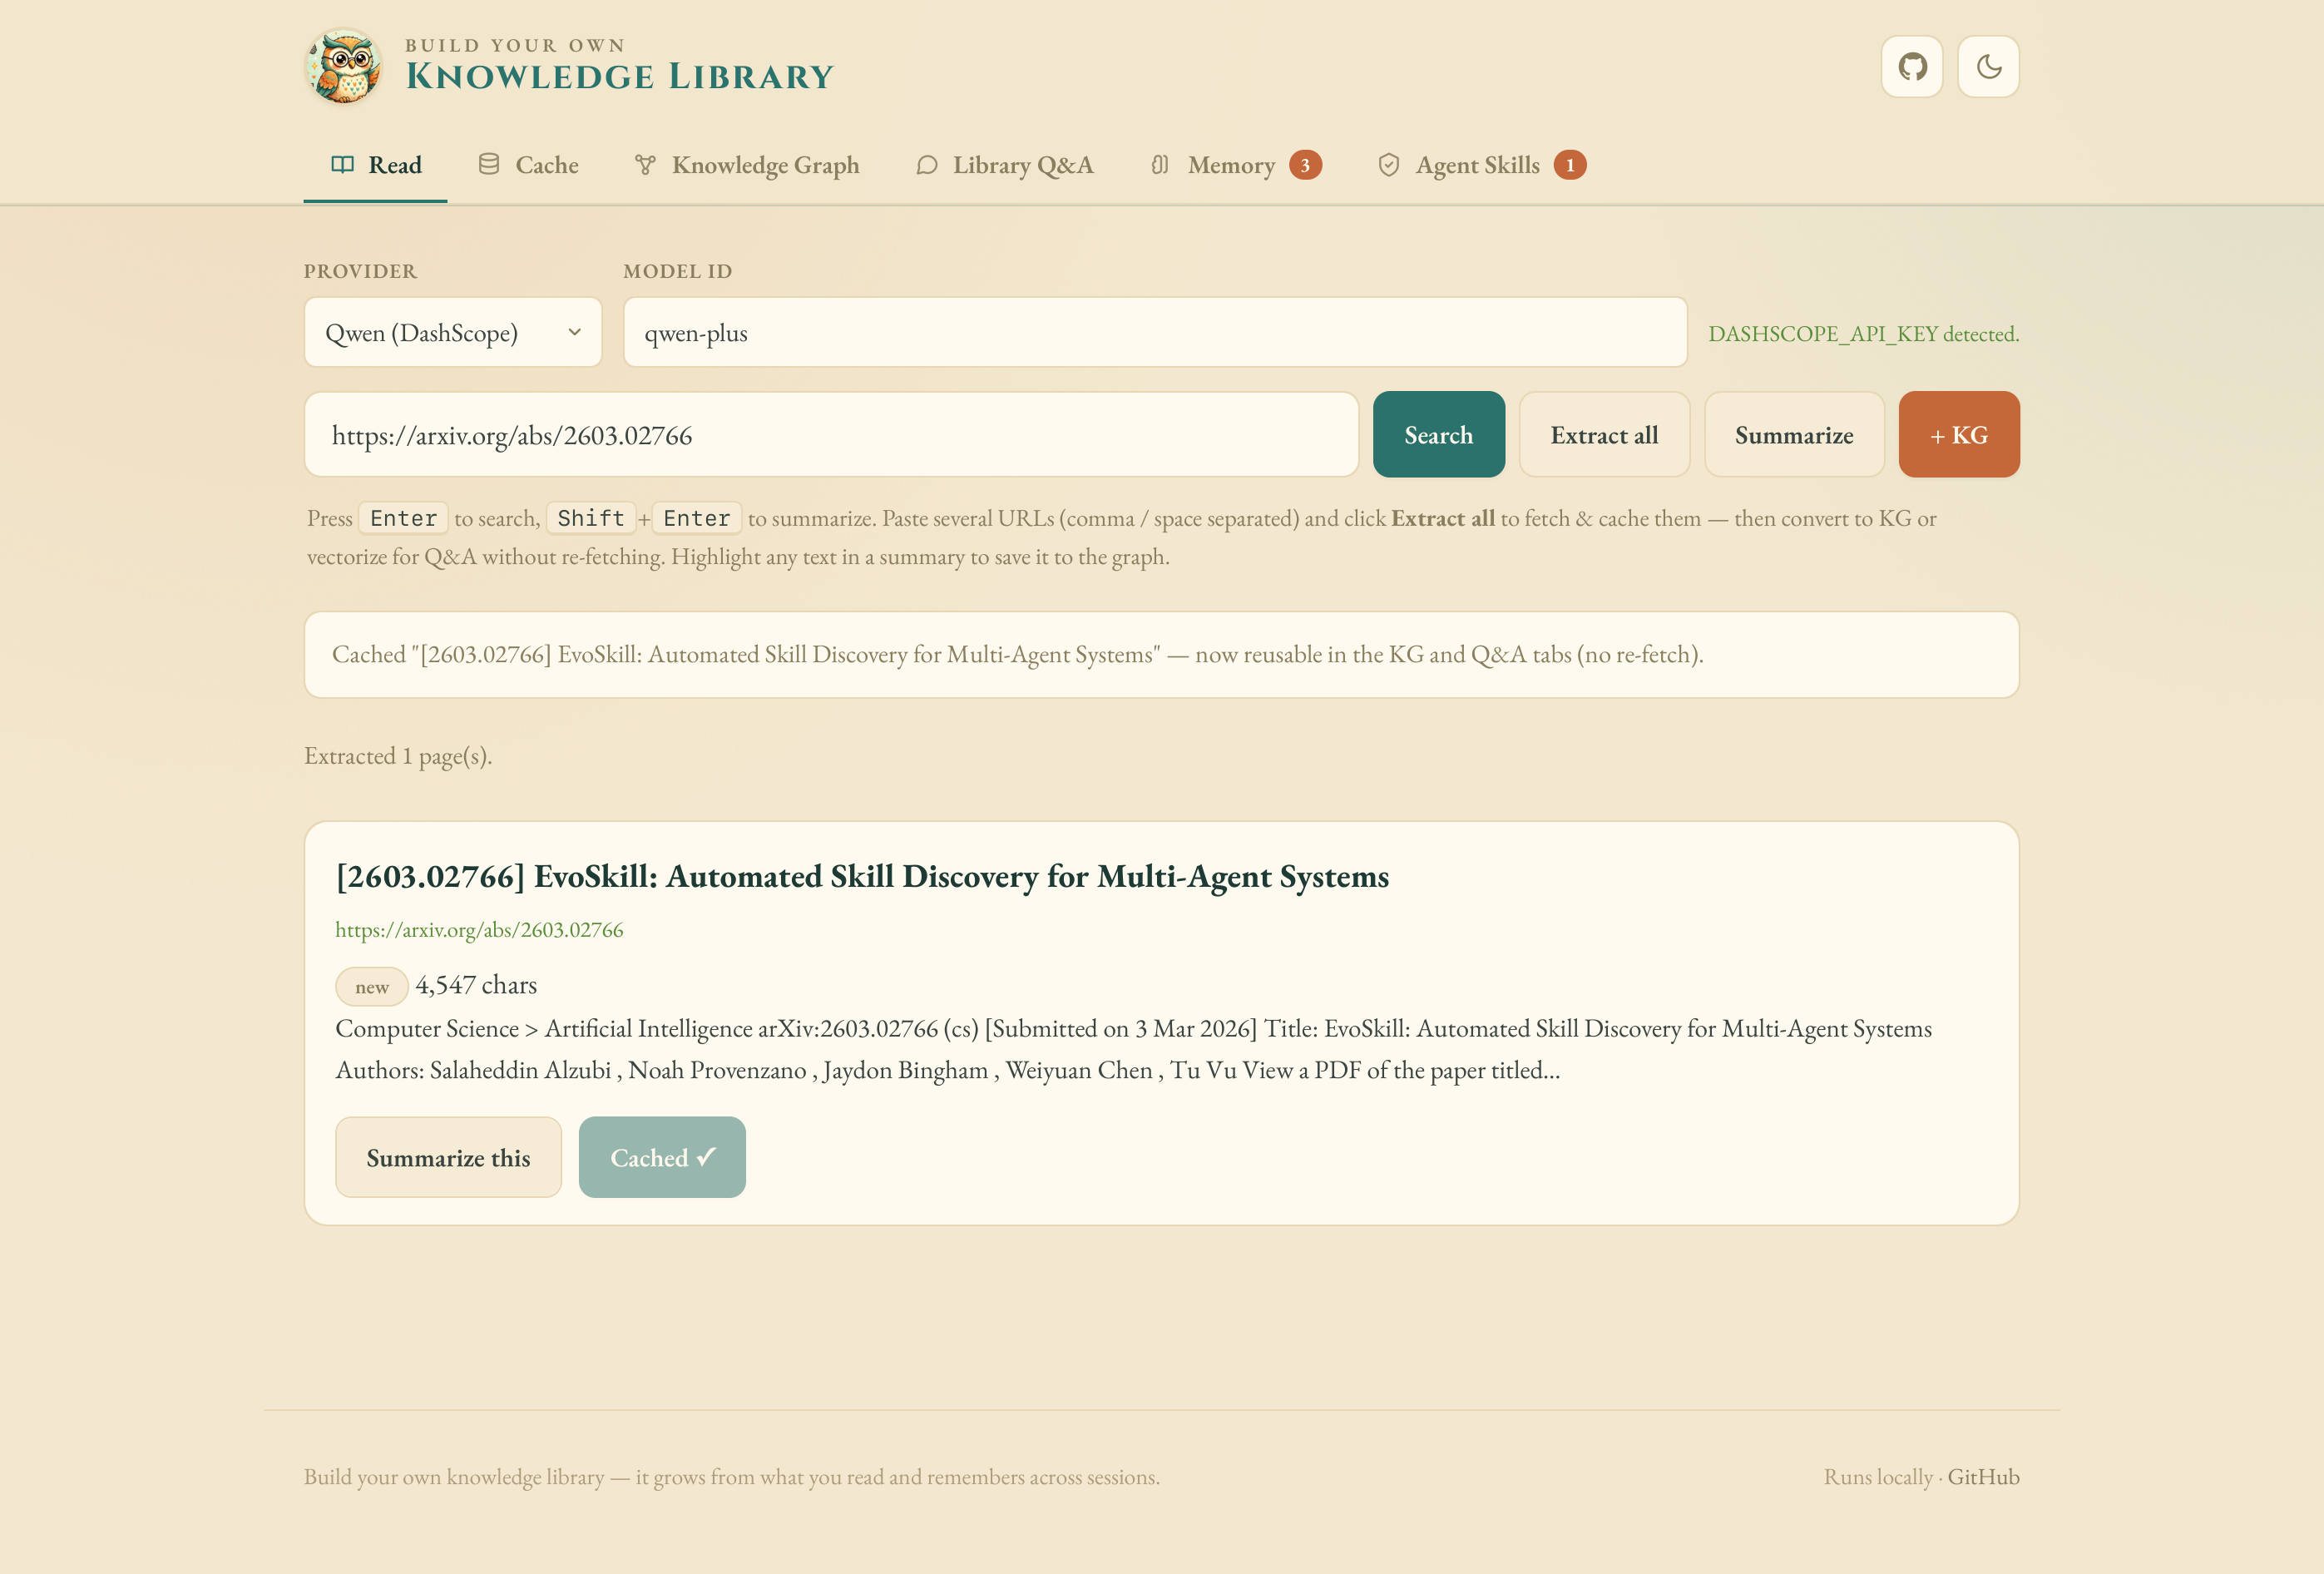This screenshot has width=2324, height=1574.
Task: Open the Agent Skills tab
Action: 1482,165
